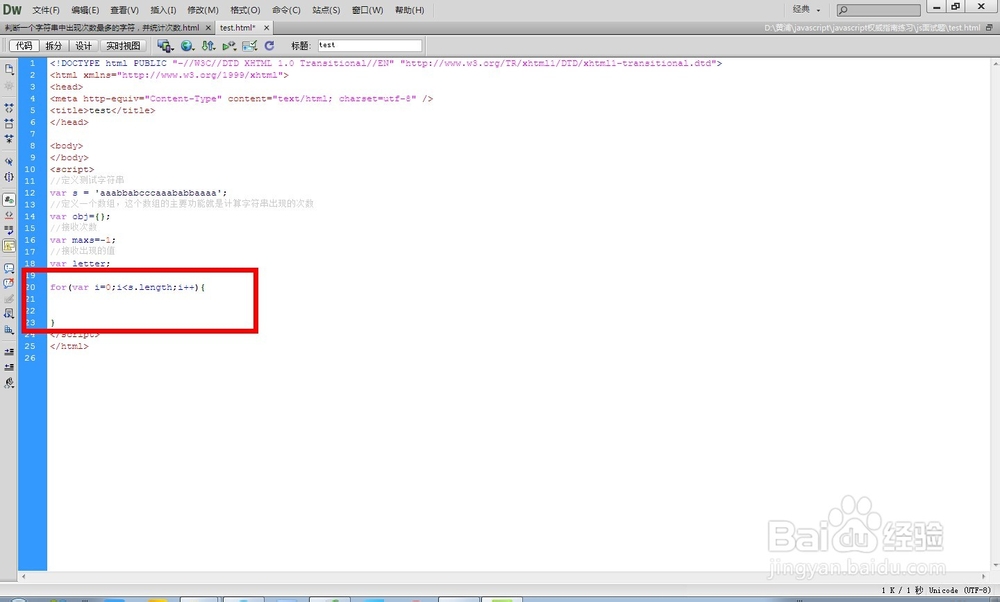
Task: Open the 查看(V) menu
Action: point(124,10)
